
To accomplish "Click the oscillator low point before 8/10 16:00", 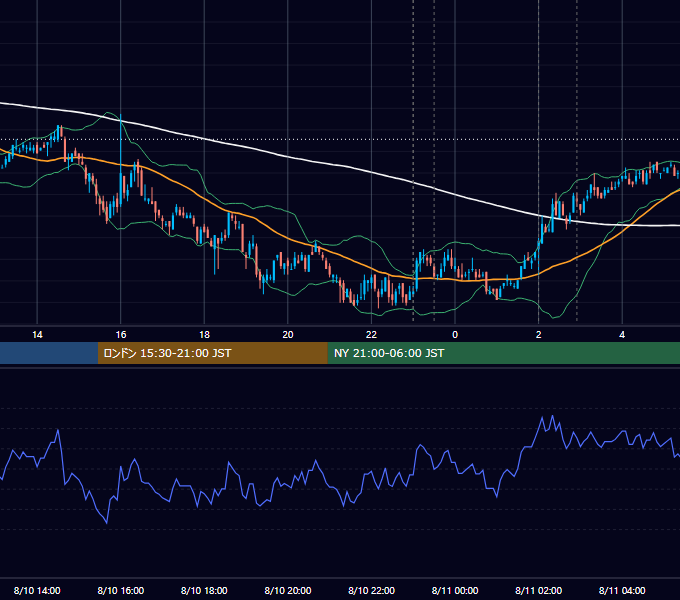I will click(x=107, y=523).
